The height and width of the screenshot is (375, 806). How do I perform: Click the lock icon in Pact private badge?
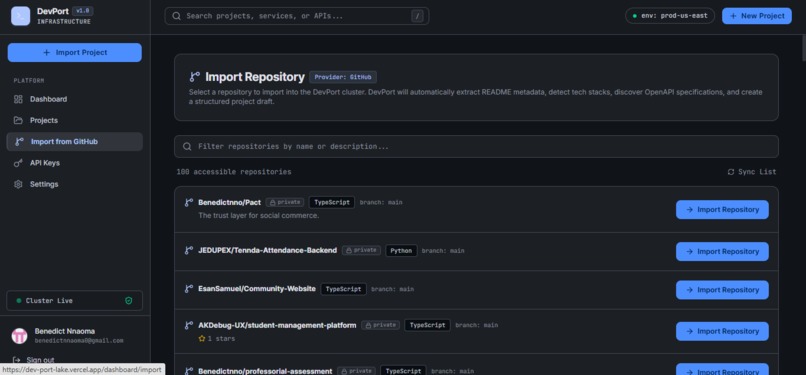[x=273, y=202]
